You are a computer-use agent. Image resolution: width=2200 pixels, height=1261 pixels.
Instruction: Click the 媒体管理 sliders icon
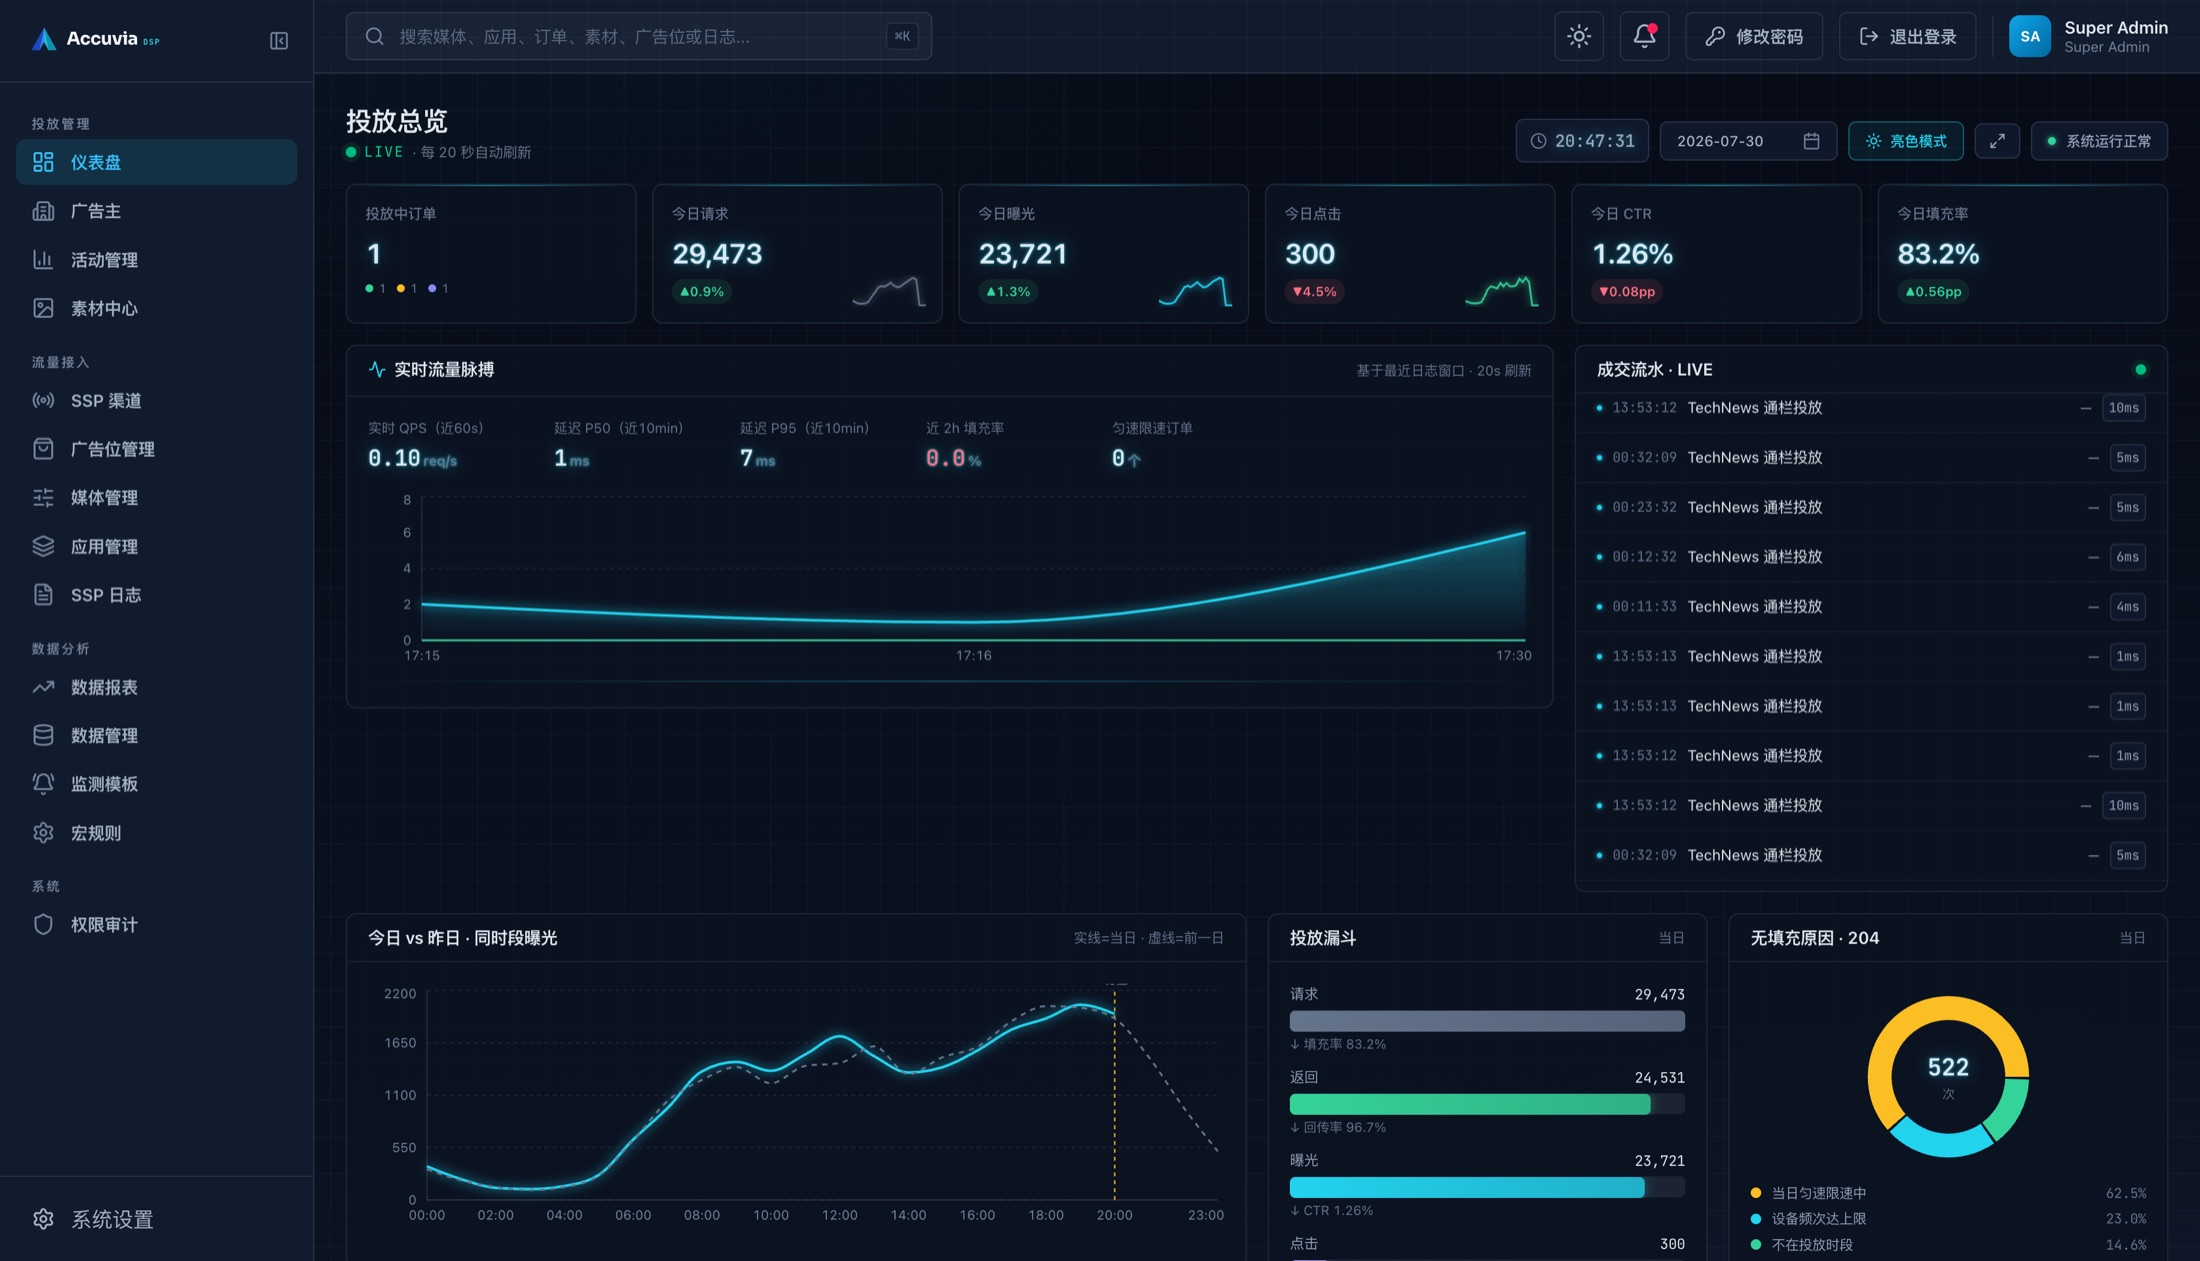[43, 498]
